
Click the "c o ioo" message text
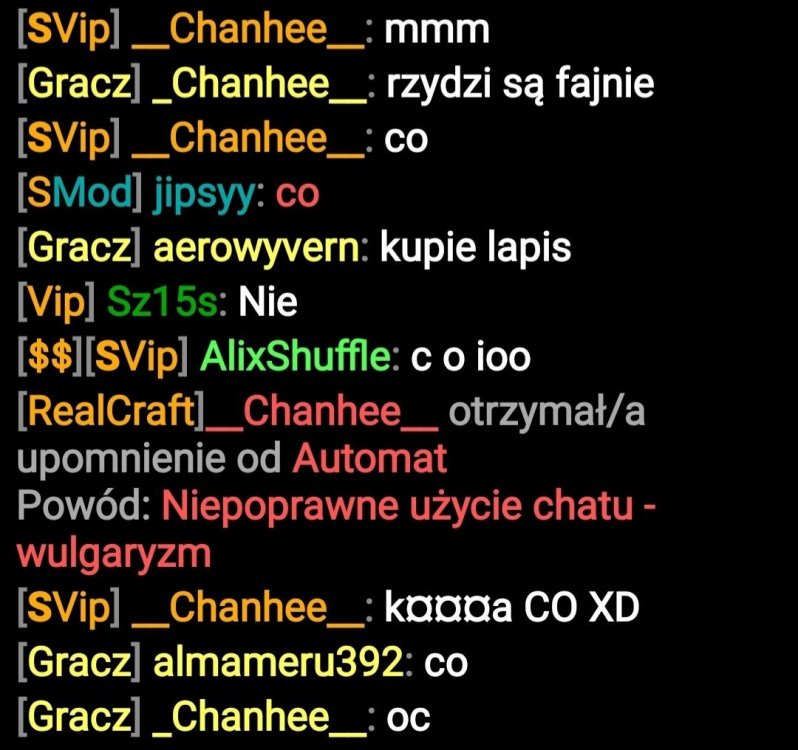[471, 357]
